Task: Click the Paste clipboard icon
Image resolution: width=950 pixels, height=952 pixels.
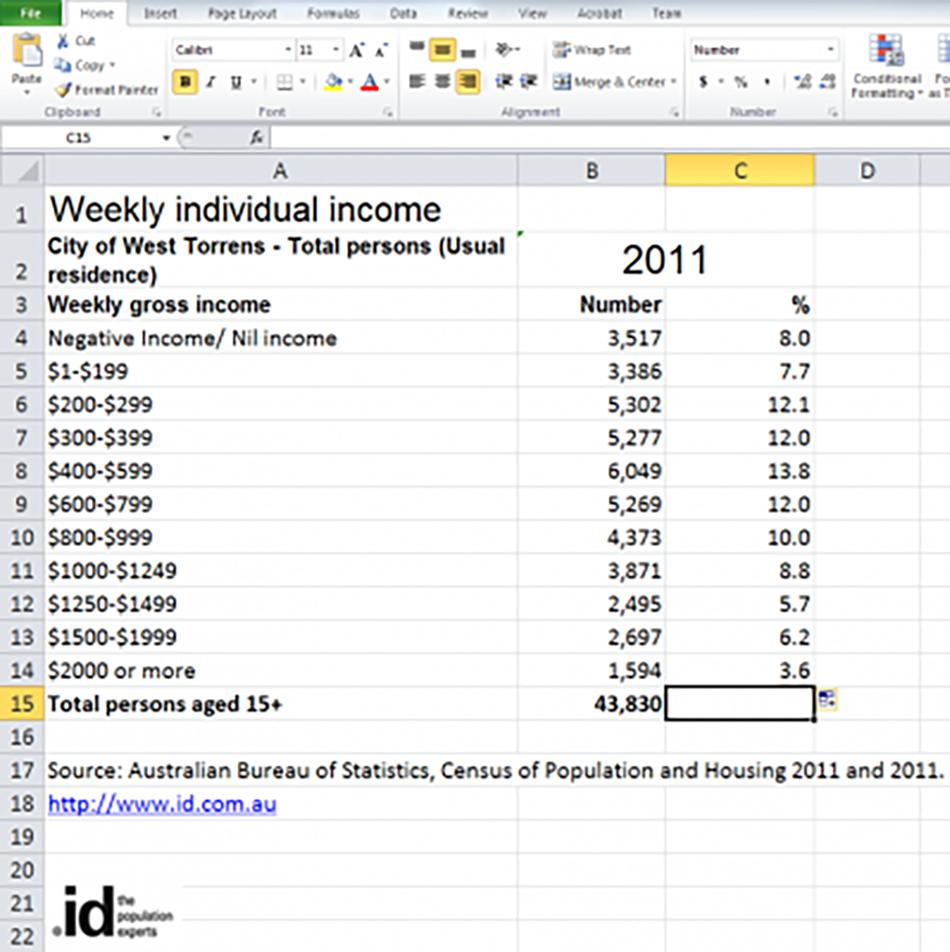Action: pyautogui.click(x=27, y=50)
